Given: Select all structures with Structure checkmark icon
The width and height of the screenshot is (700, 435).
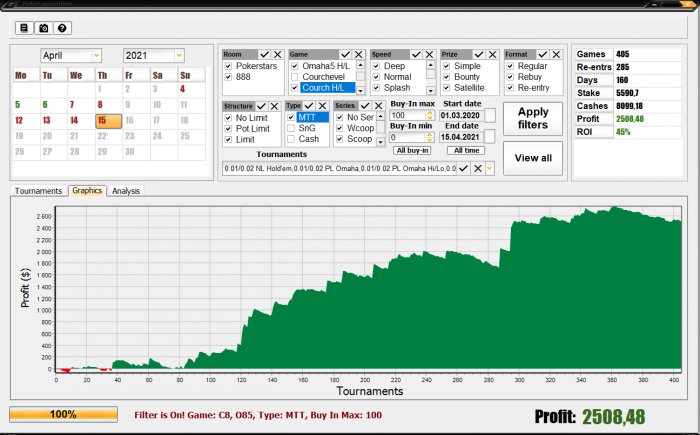Looking at the screenshot, I should point(261,106).
